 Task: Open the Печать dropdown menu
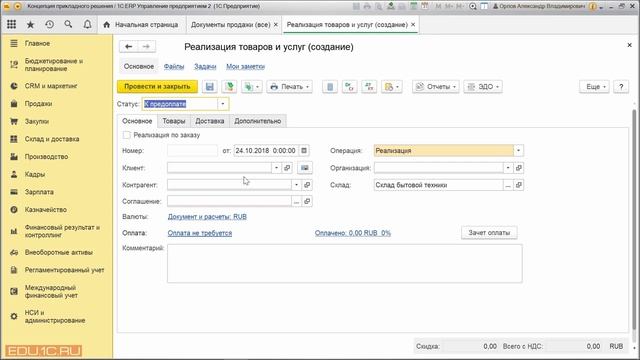point(289,87)
